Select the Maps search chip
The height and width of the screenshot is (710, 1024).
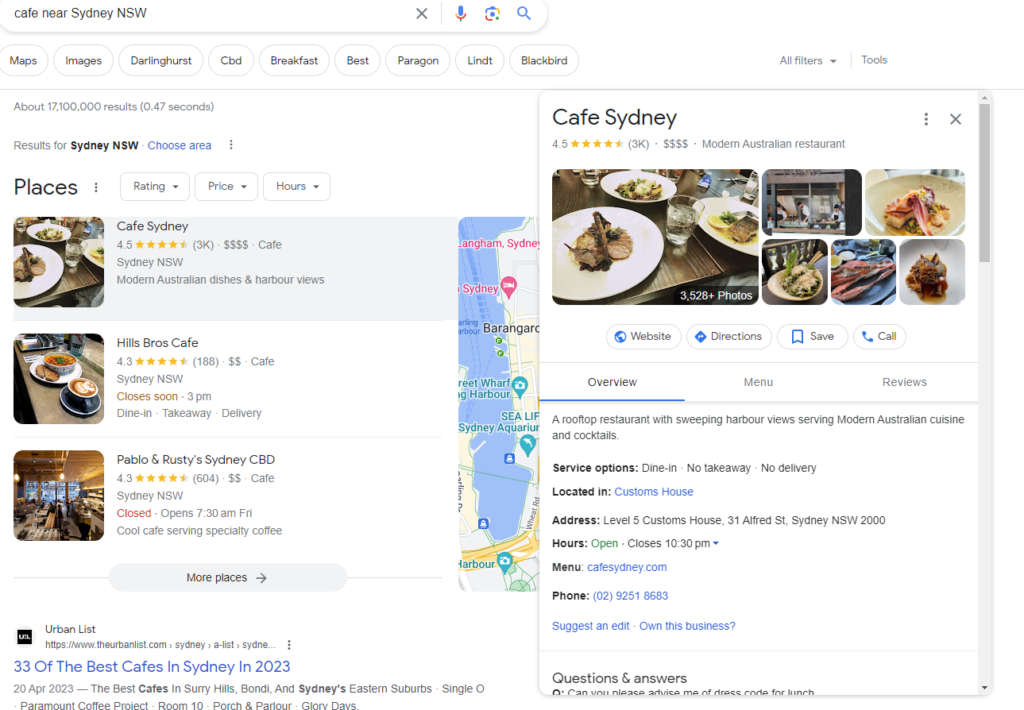pyautogui.click(x=24, y=60)
